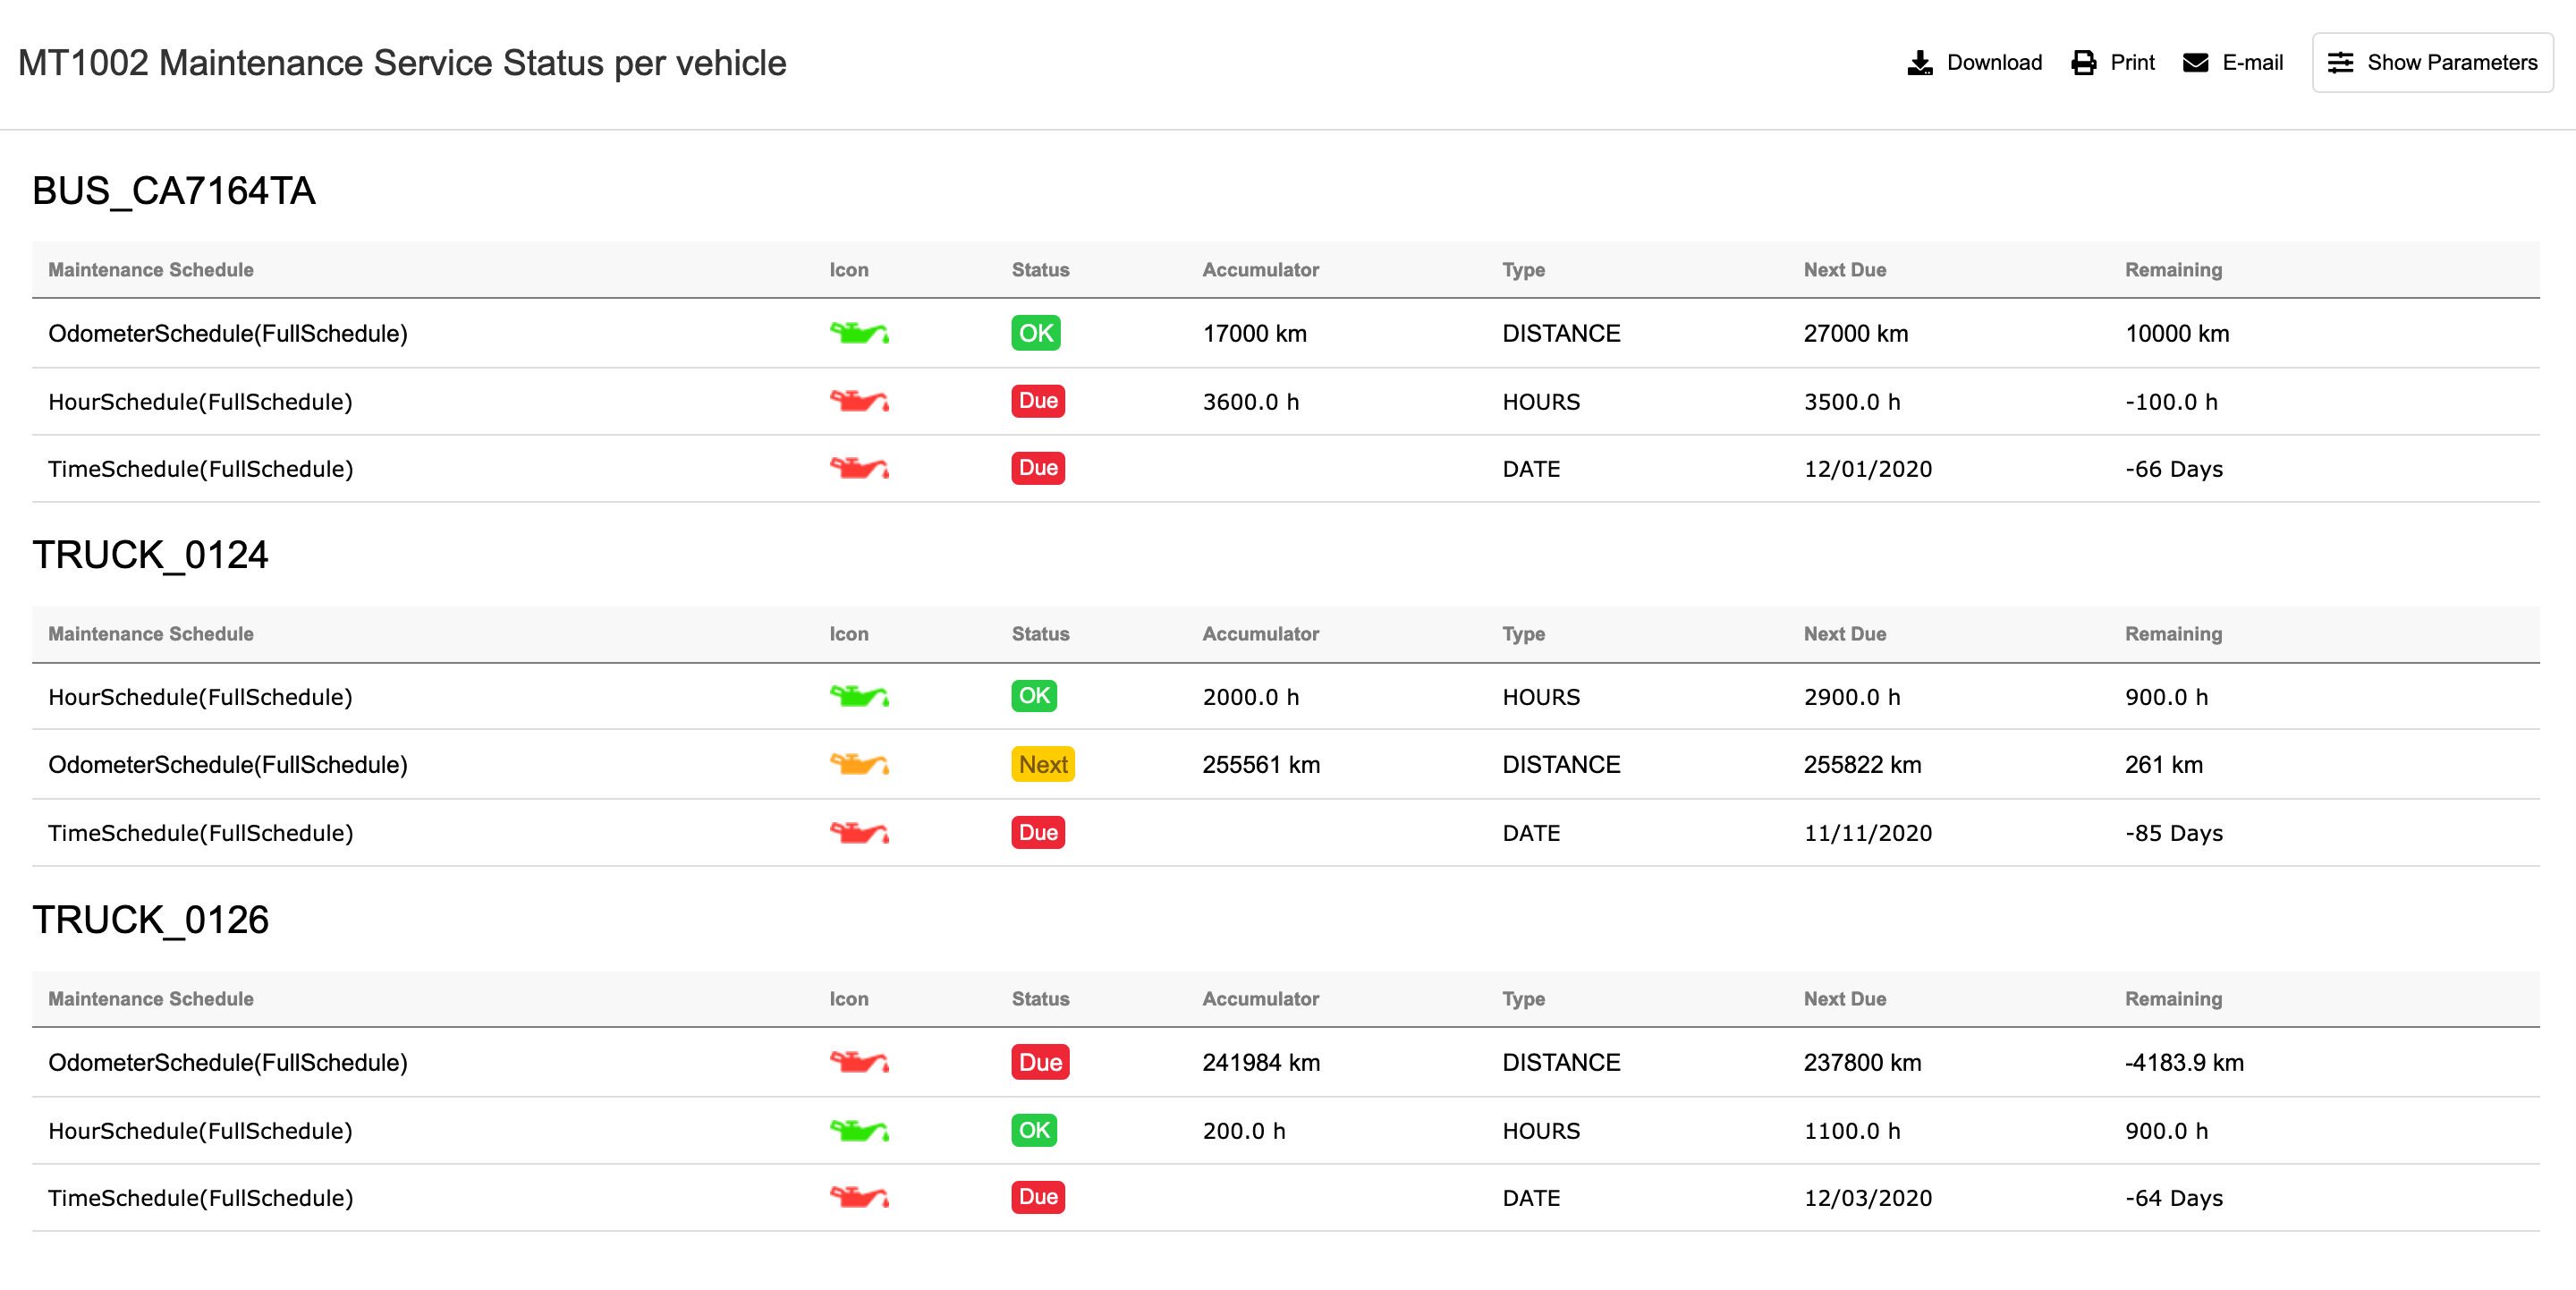Screen dimensions: 2576x1290
Task: Click TRUCK_0126 TimeSchedule(FullSchedule) row name
Action: 201,1197
